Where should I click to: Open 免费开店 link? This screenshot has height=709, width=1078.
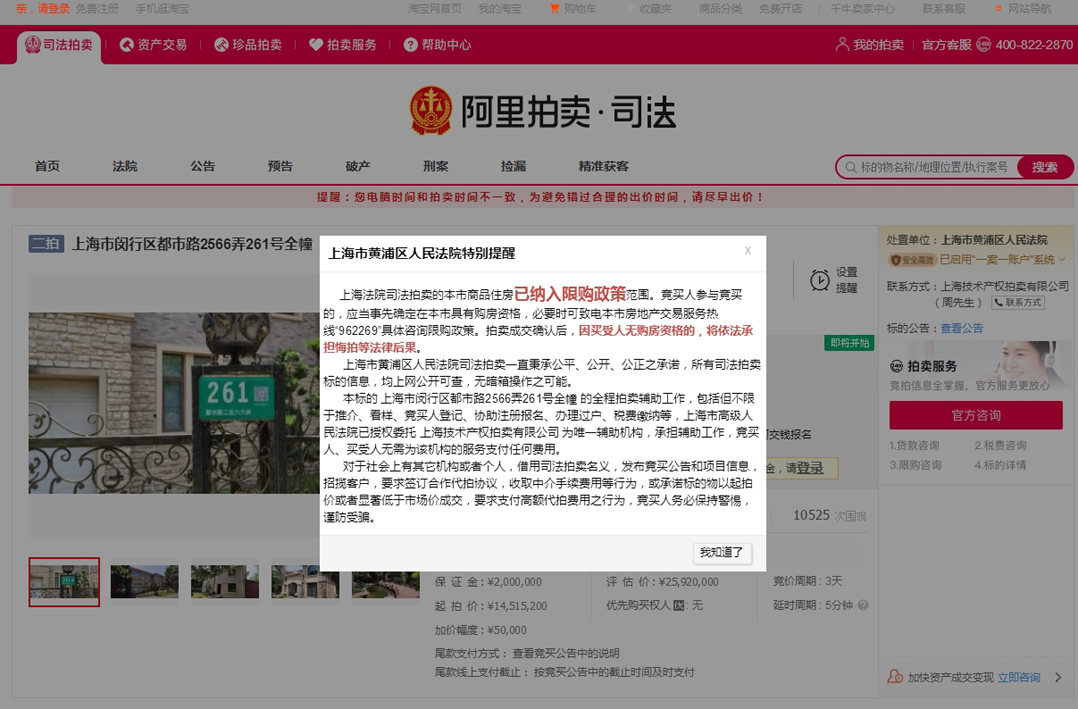coord(780,8)
